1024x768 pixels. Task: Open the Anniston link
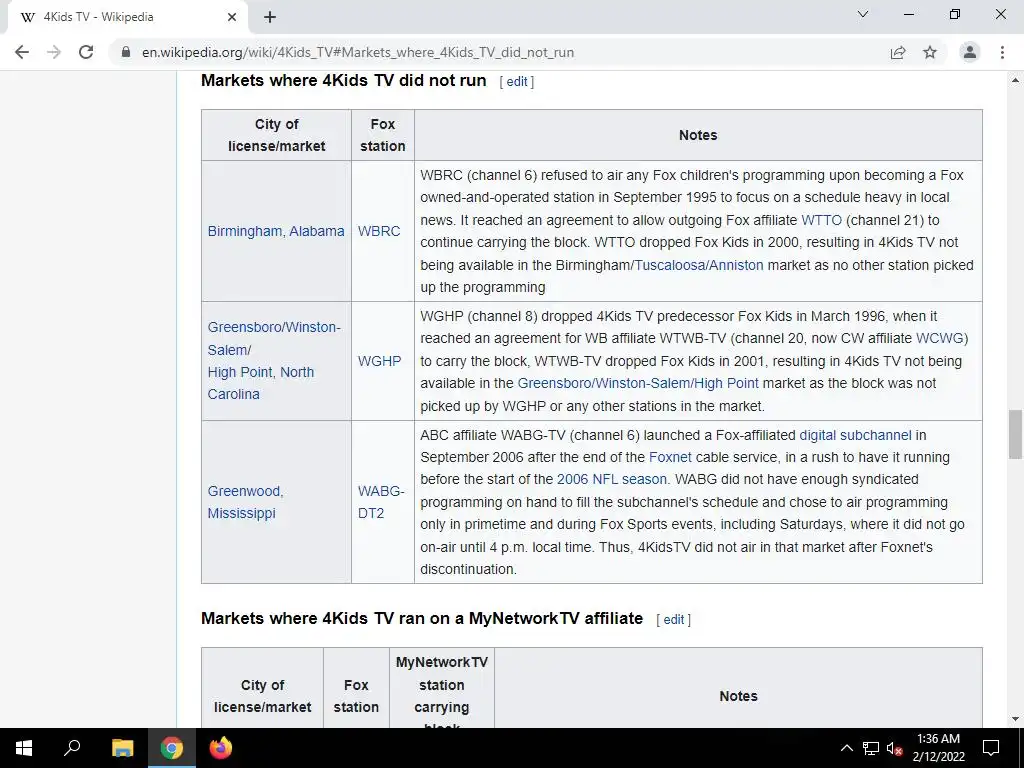pyautogui.click(x=736, y=265)
